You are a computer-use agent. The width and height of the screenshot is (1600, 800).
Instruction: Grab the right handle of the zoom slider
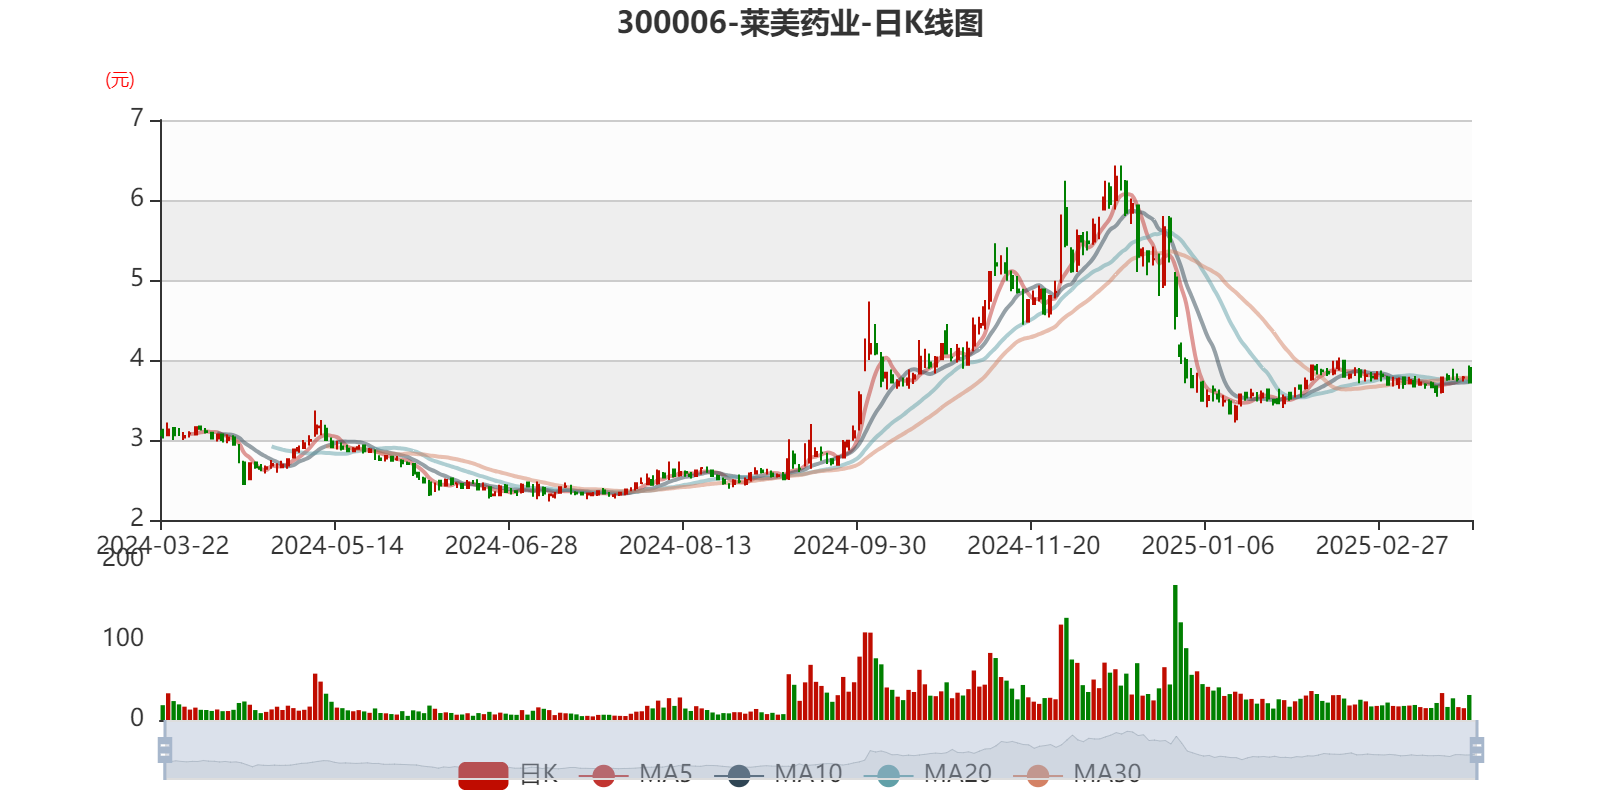click(x=1477, y=750)
